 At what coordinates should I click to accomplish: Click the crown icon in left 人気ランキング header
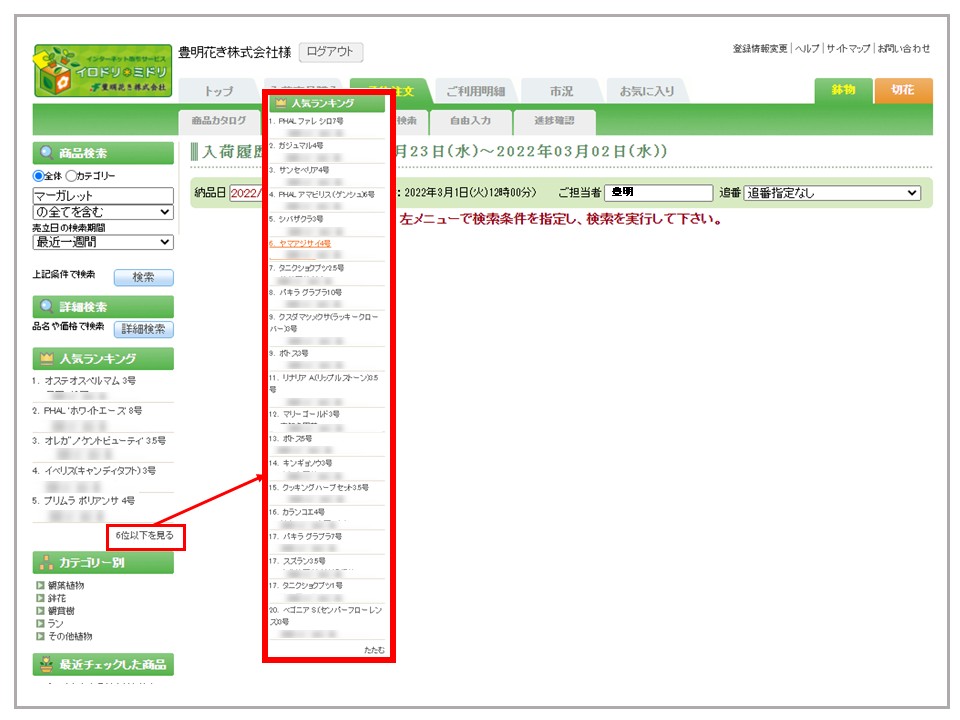coord(46,359)
